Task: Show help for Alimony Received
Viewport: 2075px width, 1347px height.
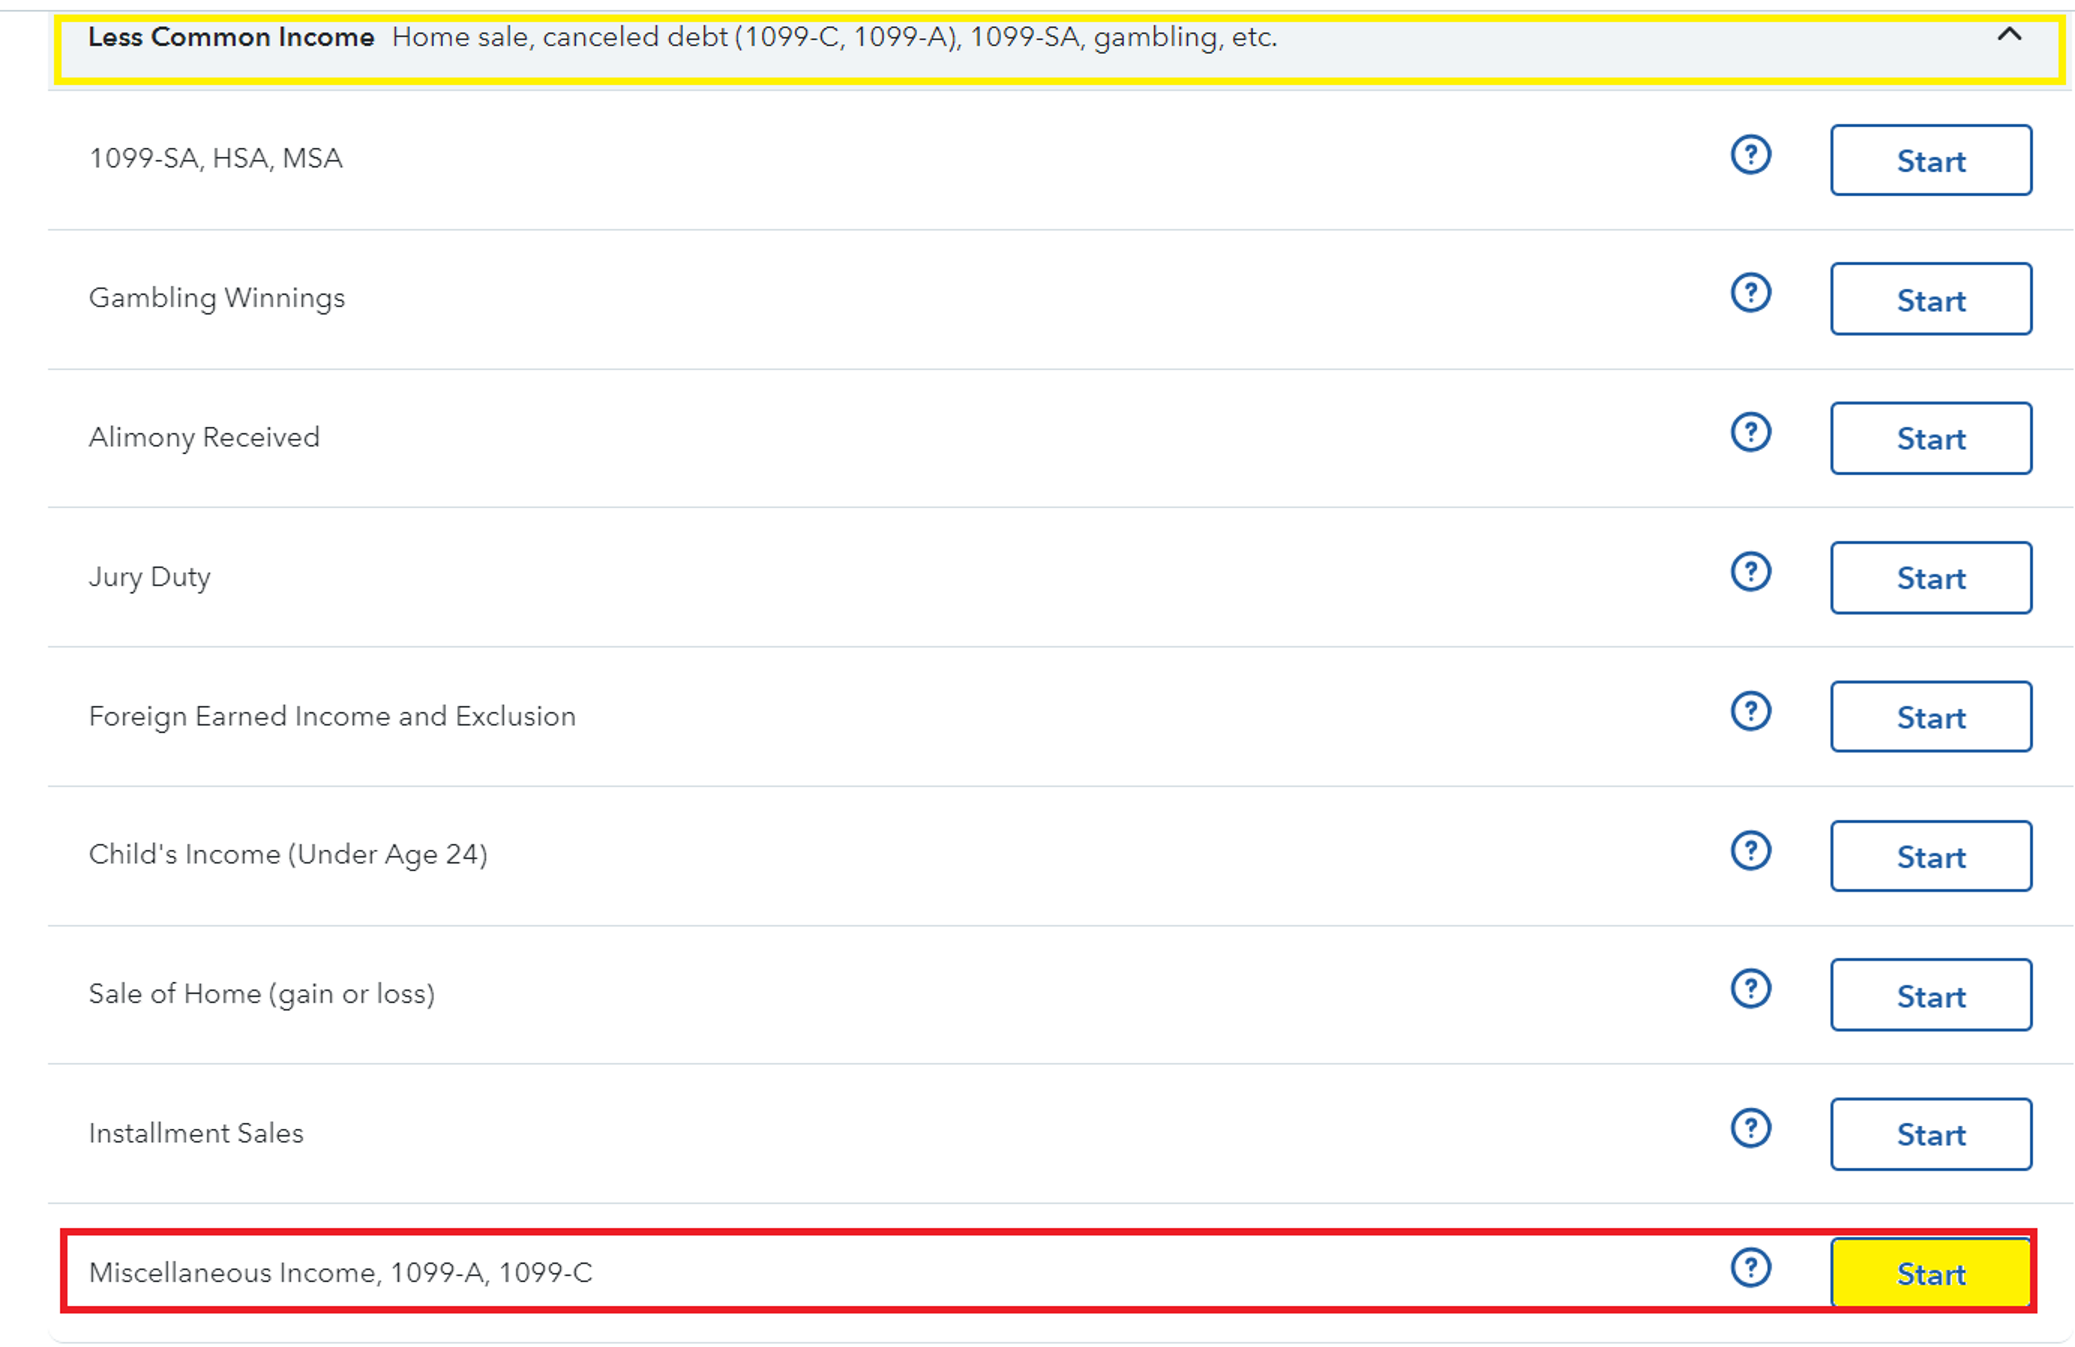Action: point(1750,433)
